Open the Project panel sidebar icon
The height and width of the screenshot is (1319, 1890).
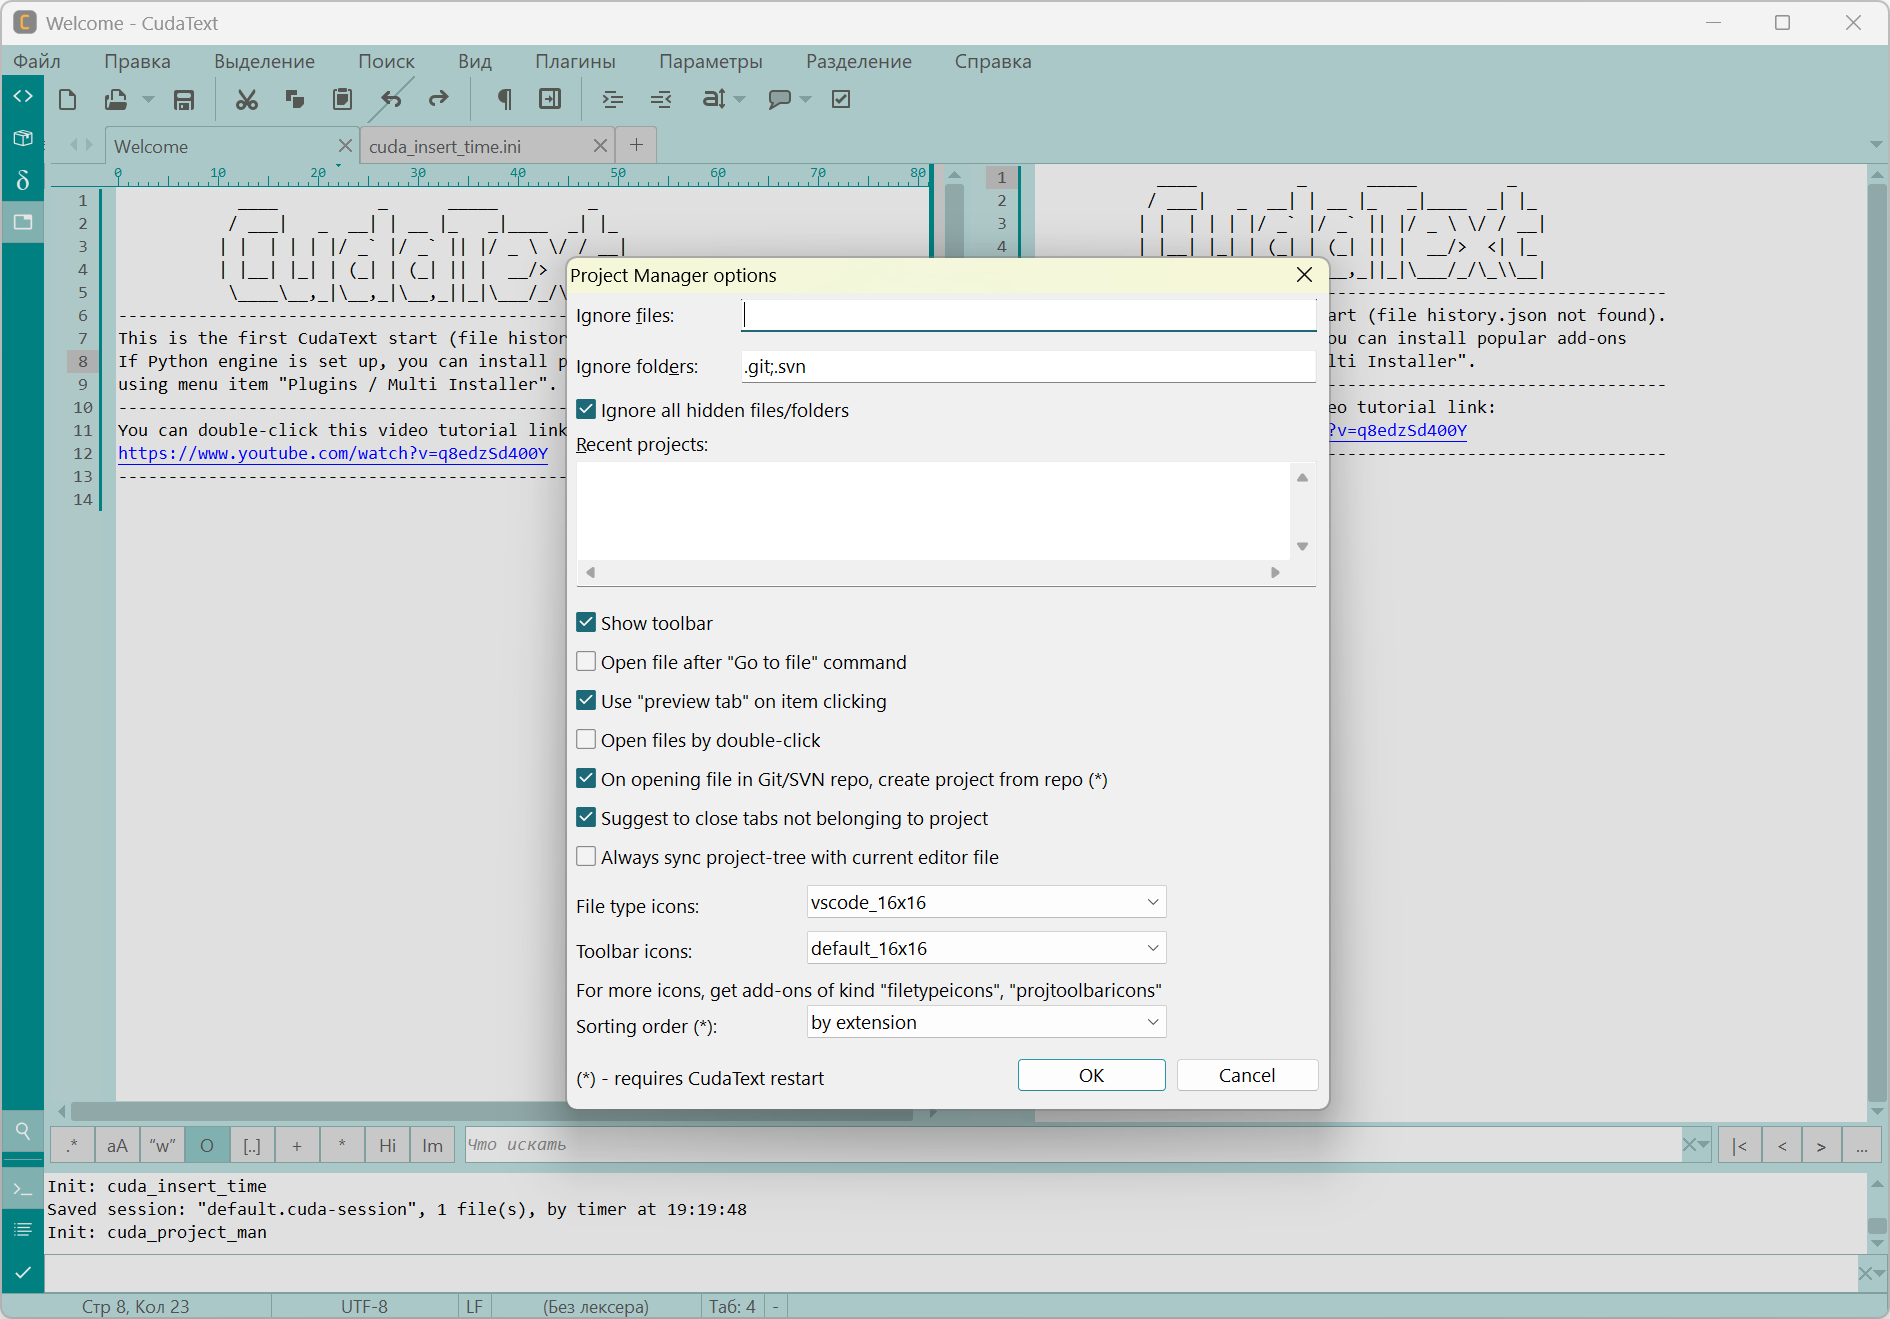point(22,222)
